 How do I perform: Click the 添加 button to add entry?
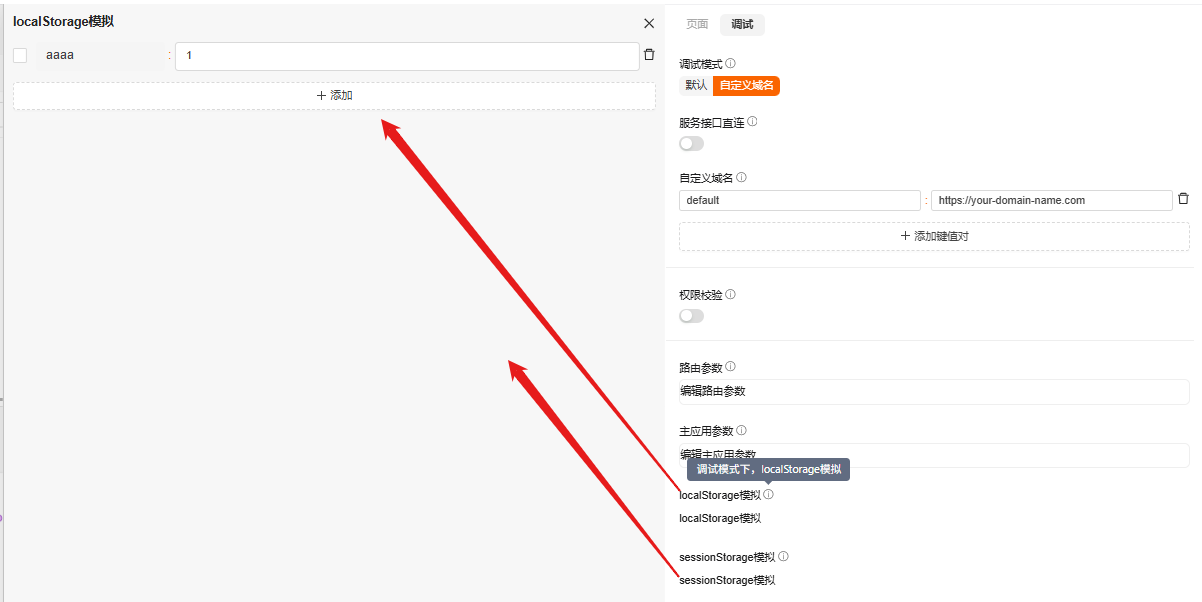point(333,94)
